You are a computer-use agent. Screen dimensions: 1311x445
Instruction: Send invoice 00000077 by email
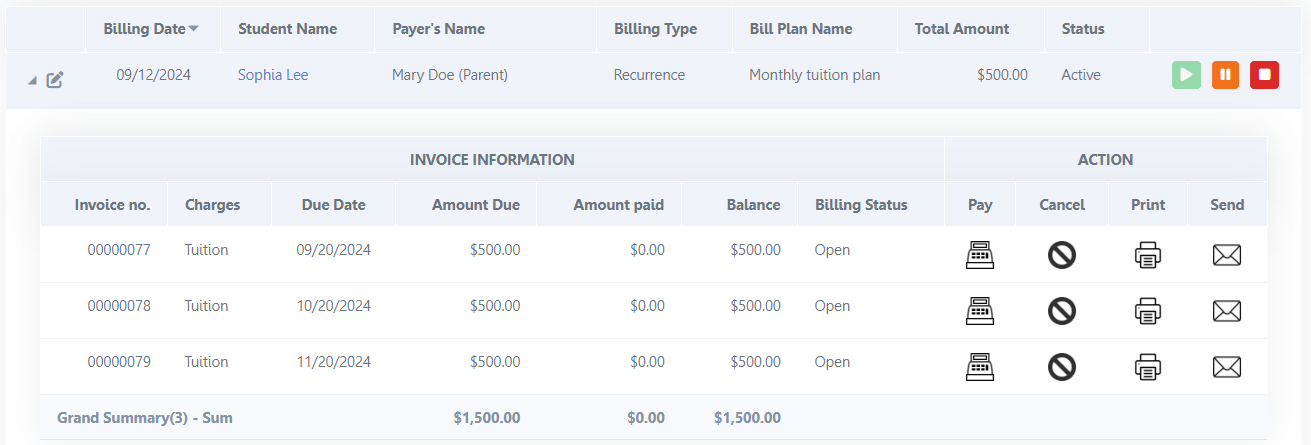click(1226, 255)
